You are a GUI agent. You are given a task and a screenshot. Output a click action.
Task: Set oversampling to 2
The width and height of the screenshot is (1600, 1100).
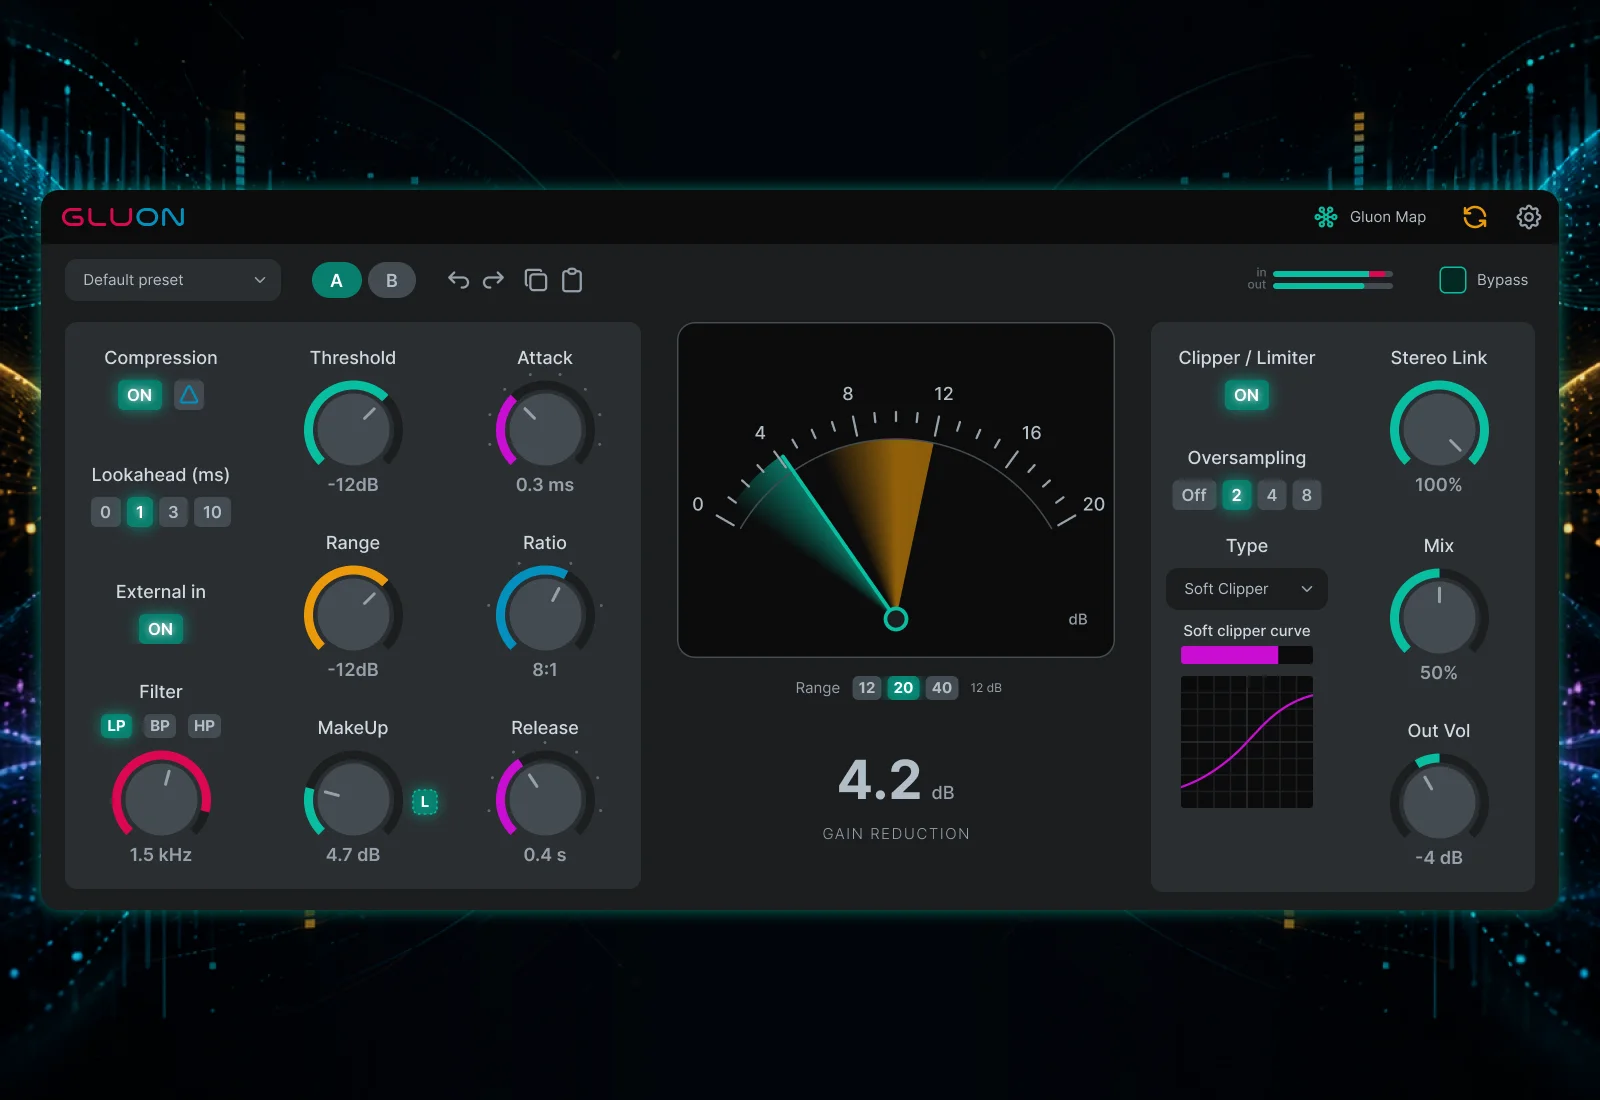[x=1237, y=495]
